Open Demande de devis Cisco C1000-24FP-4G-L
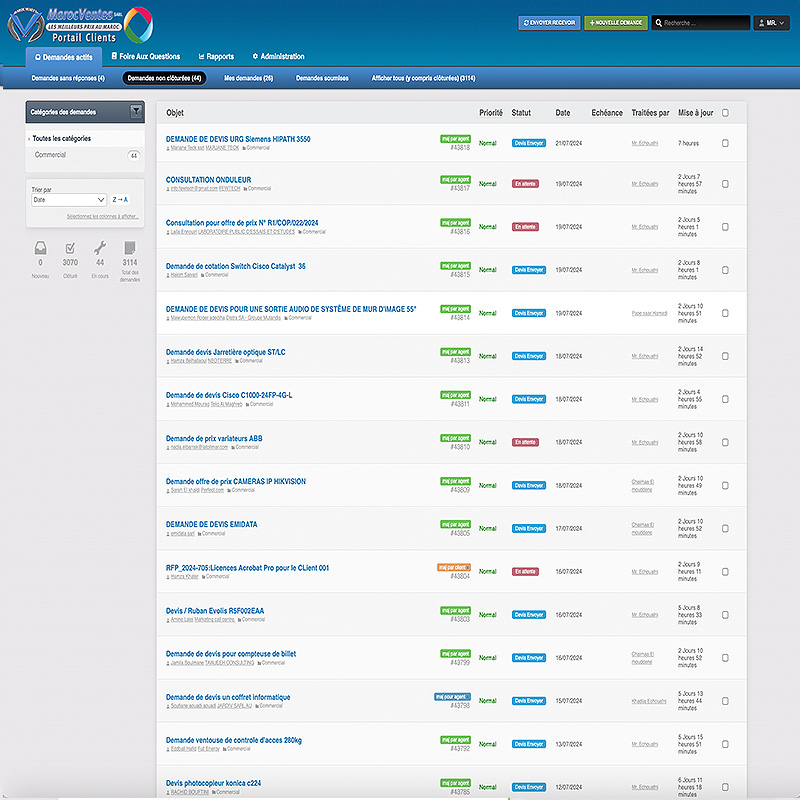This screenshot has width=800, height=800. 229,395
